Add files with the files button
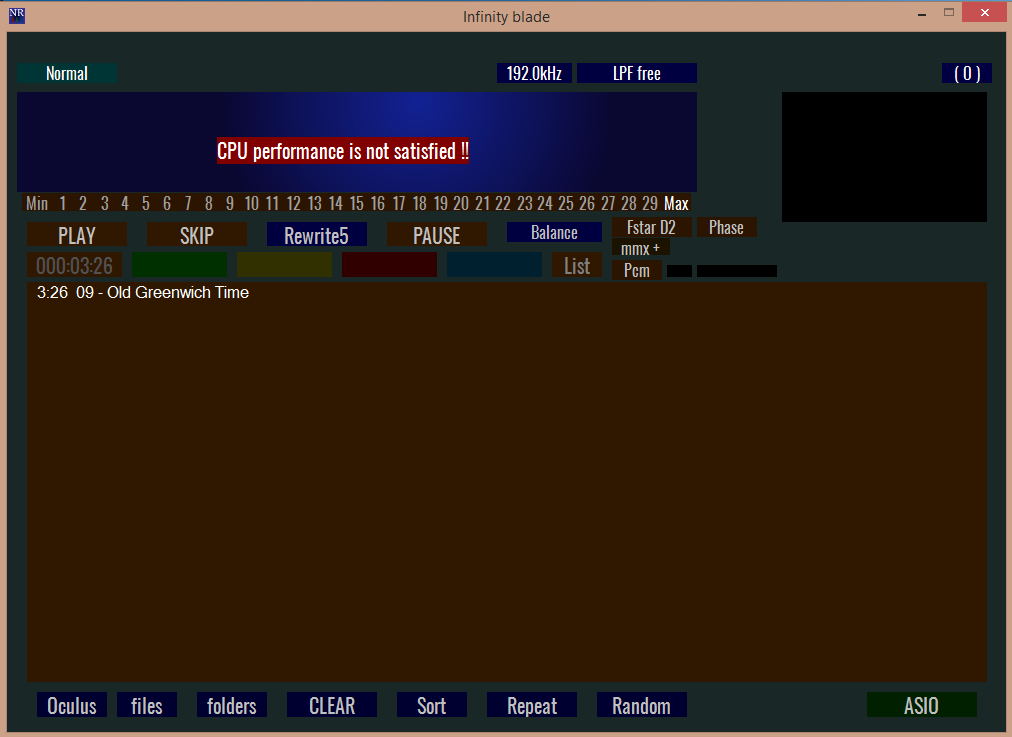 147,705
